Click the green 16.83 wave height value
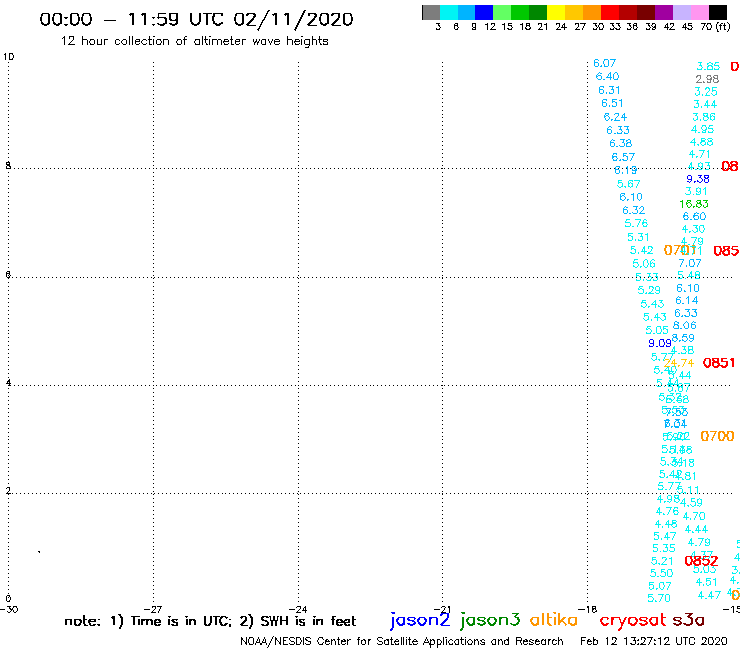The height and width of the screenshot is (650, 740). [694, 204]
